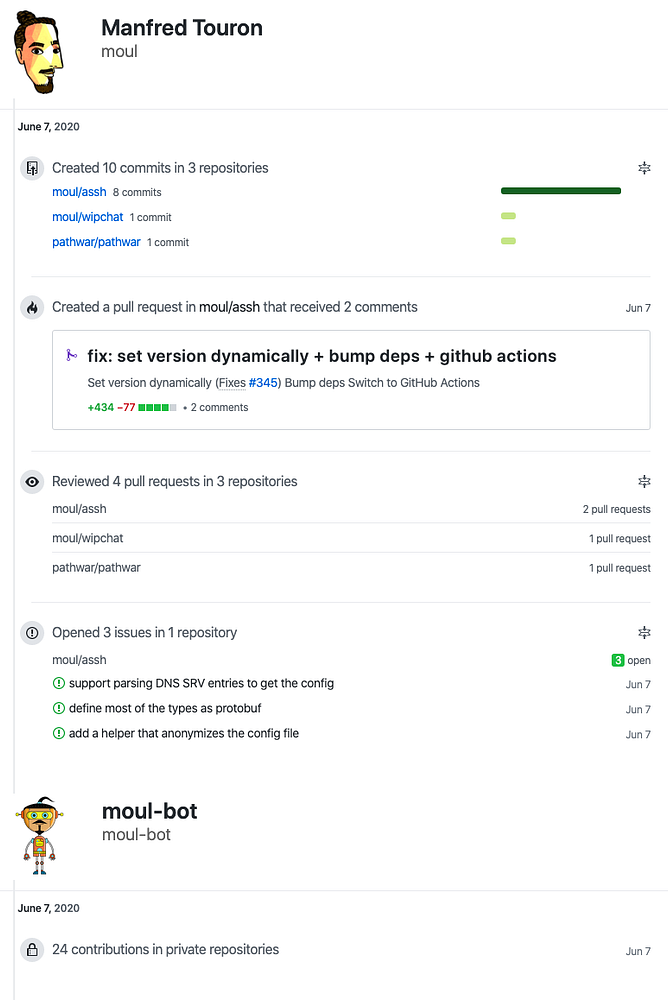Open the fix: set version dynamically pull request

coord(321,356)
